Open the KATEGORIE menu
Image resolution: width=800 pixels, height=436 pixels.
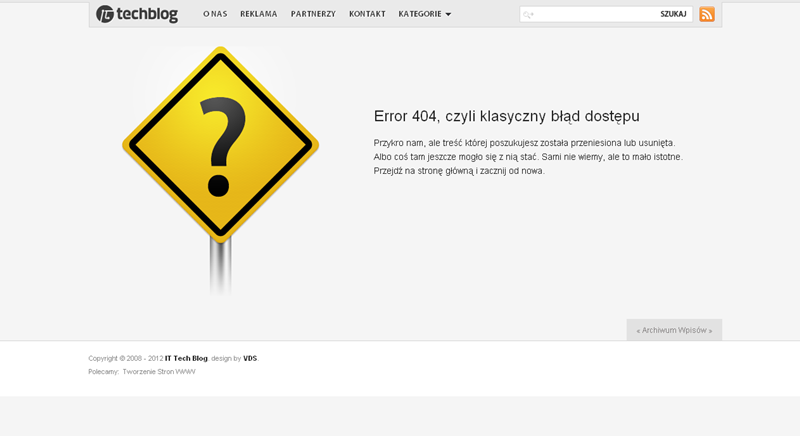pyautogui.click(x=420, y=14)
